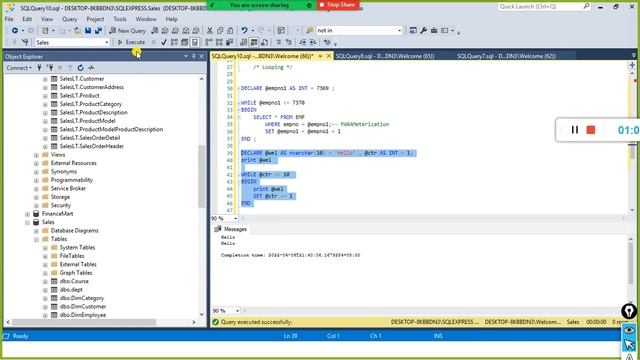
Task: Select the Messages results tab
Action: (x=231, y=229)
